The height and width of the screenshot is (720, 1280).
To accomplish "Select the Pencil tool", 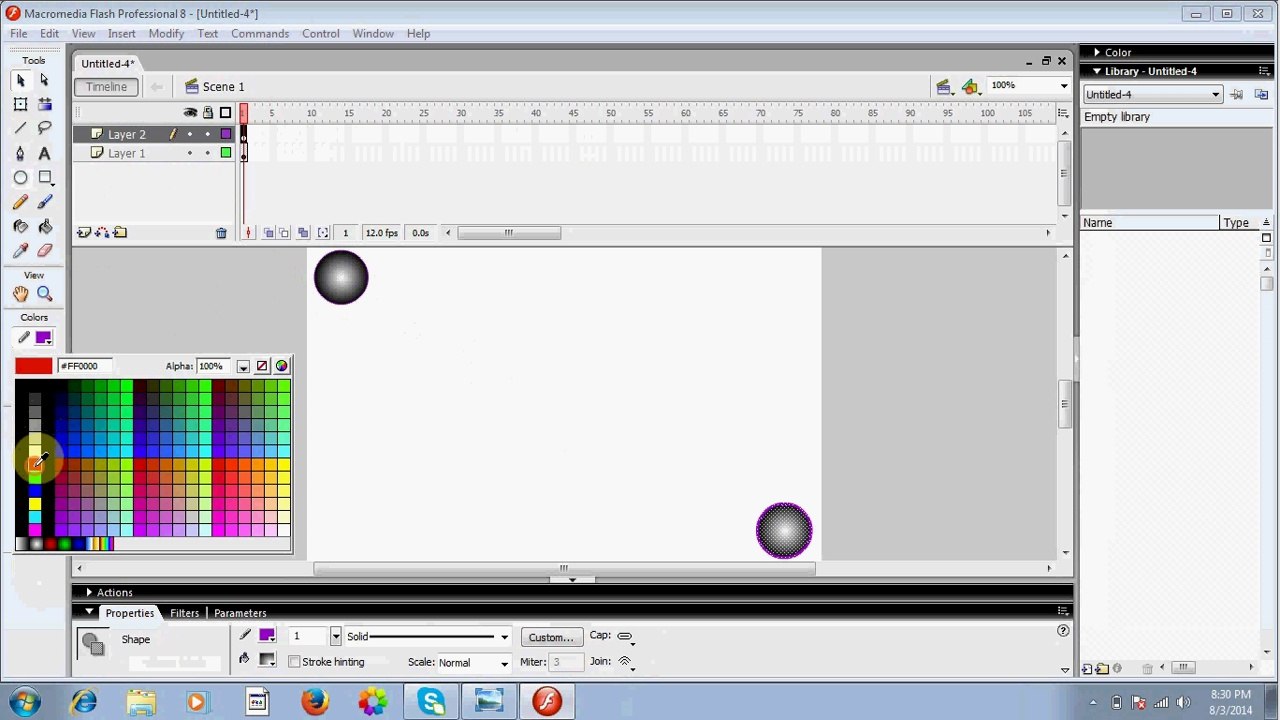I will click(20, 202).
